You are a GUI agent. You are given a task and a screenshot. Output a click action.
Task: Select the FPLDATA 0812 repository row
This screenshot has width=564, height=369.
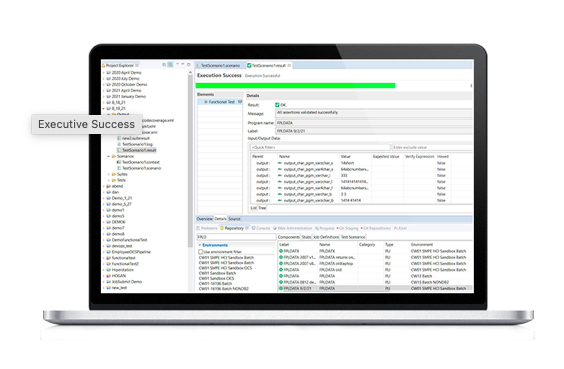point(376,282)
